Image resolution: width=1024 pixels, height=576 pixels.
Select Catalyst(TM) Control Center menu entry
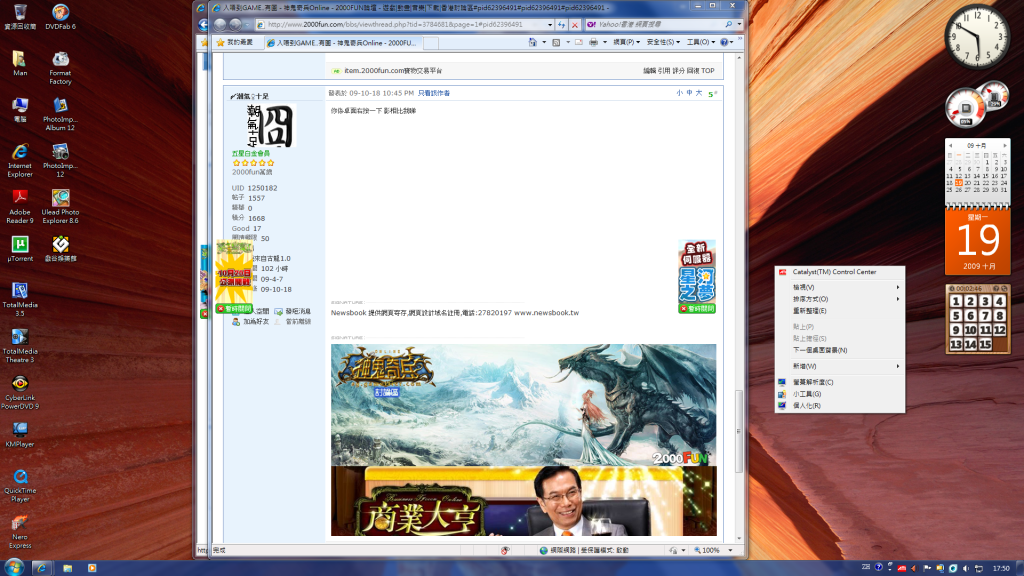[x=840, y=272]
